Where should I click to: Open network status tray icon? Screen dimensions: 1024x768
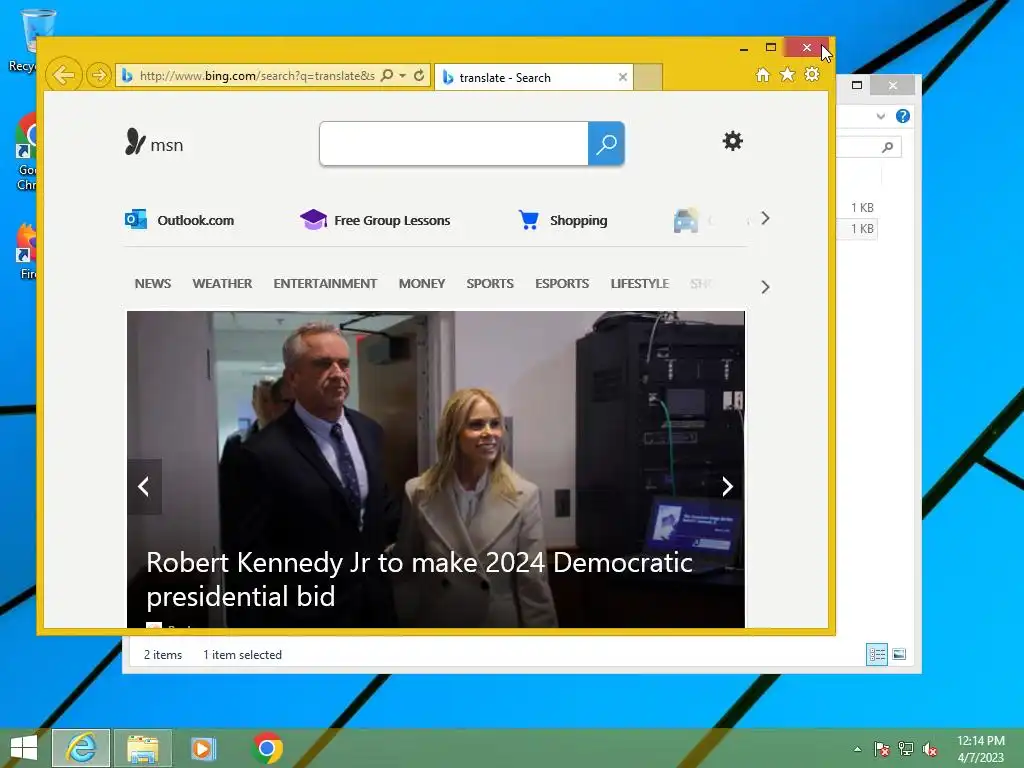[x=906, y=749]
